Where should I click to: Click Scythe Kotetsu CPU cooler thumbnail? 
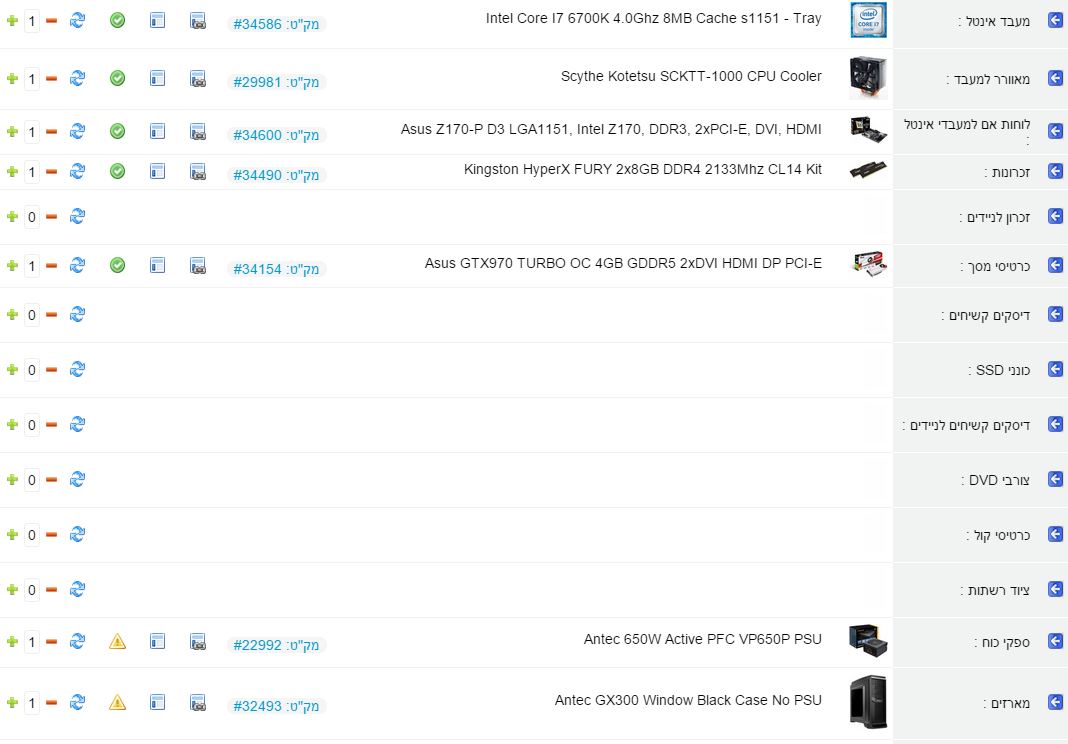(867, 78)
